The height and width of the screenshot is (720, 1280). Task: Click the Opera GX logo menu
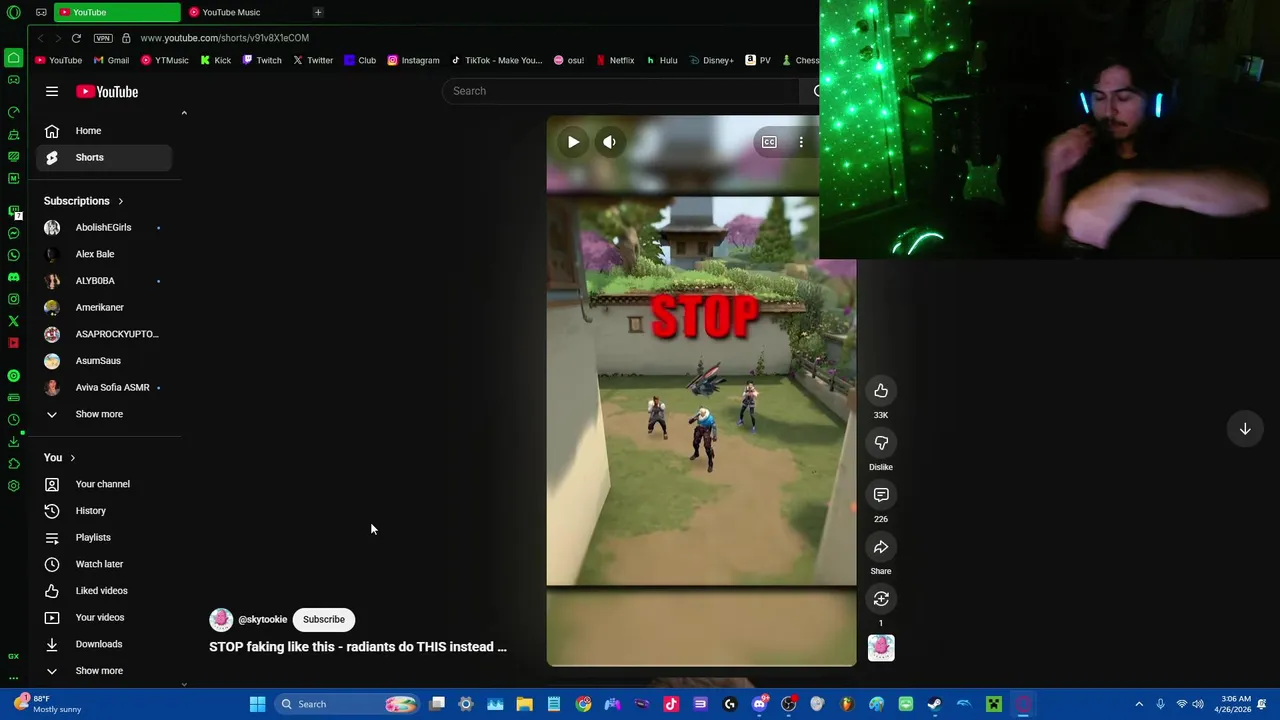click(13, 12)
